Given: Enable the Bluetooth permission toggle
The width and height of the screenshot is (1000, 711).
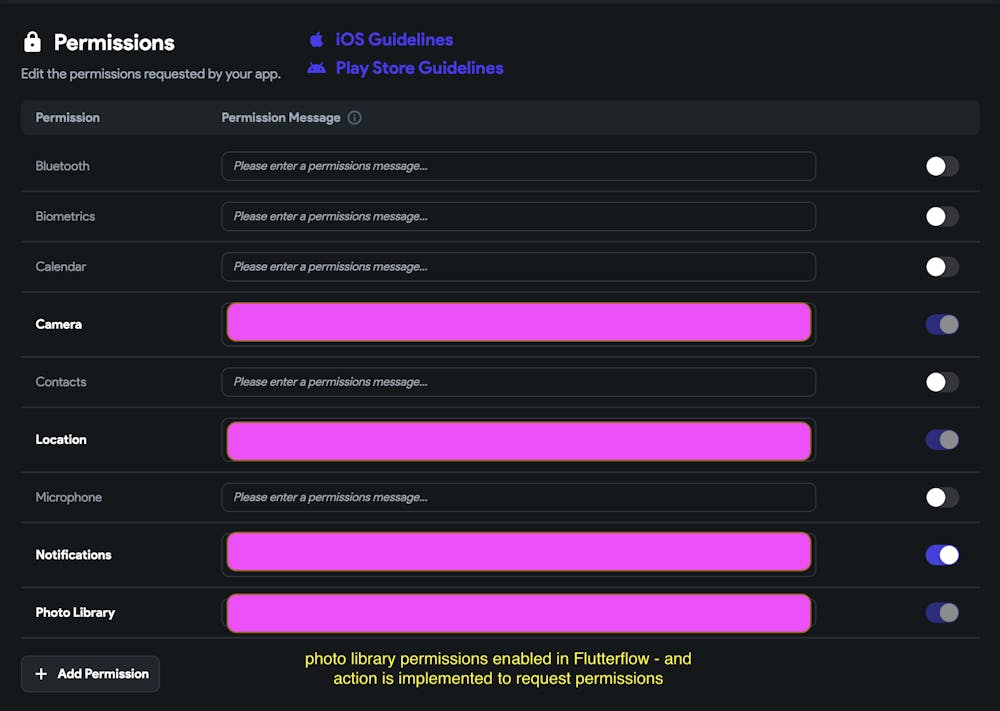Looking at the screenshot, I should point(941,166).
